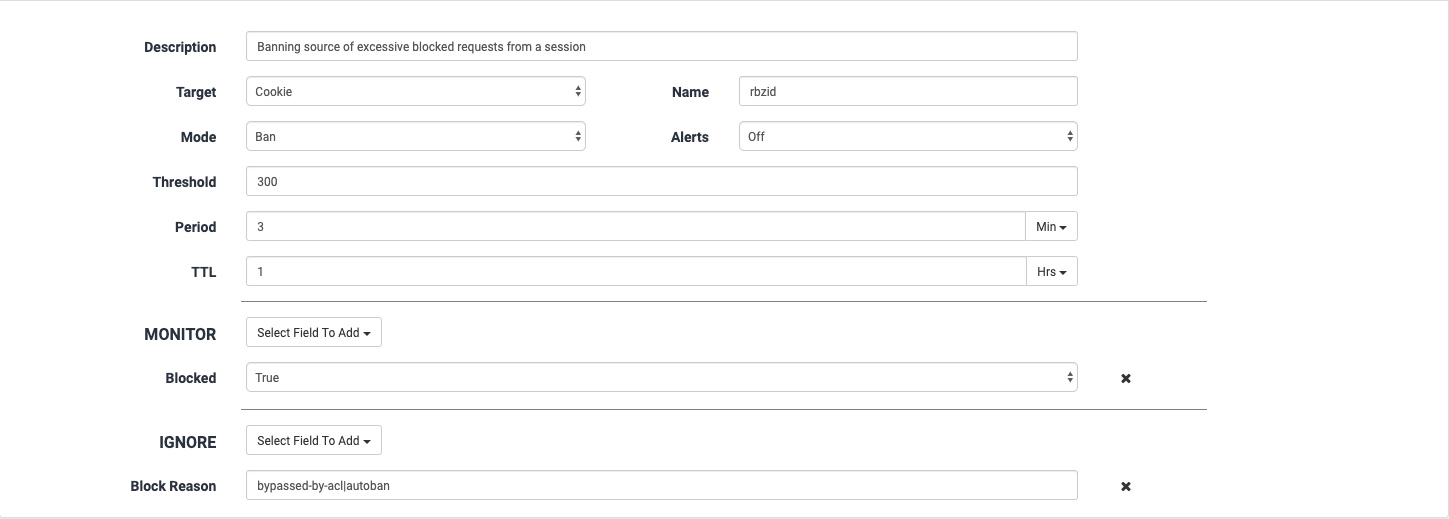Click the Block Reason label
Image resolution: width=1449 pixels, height=519 pixels.
[173, 486]
